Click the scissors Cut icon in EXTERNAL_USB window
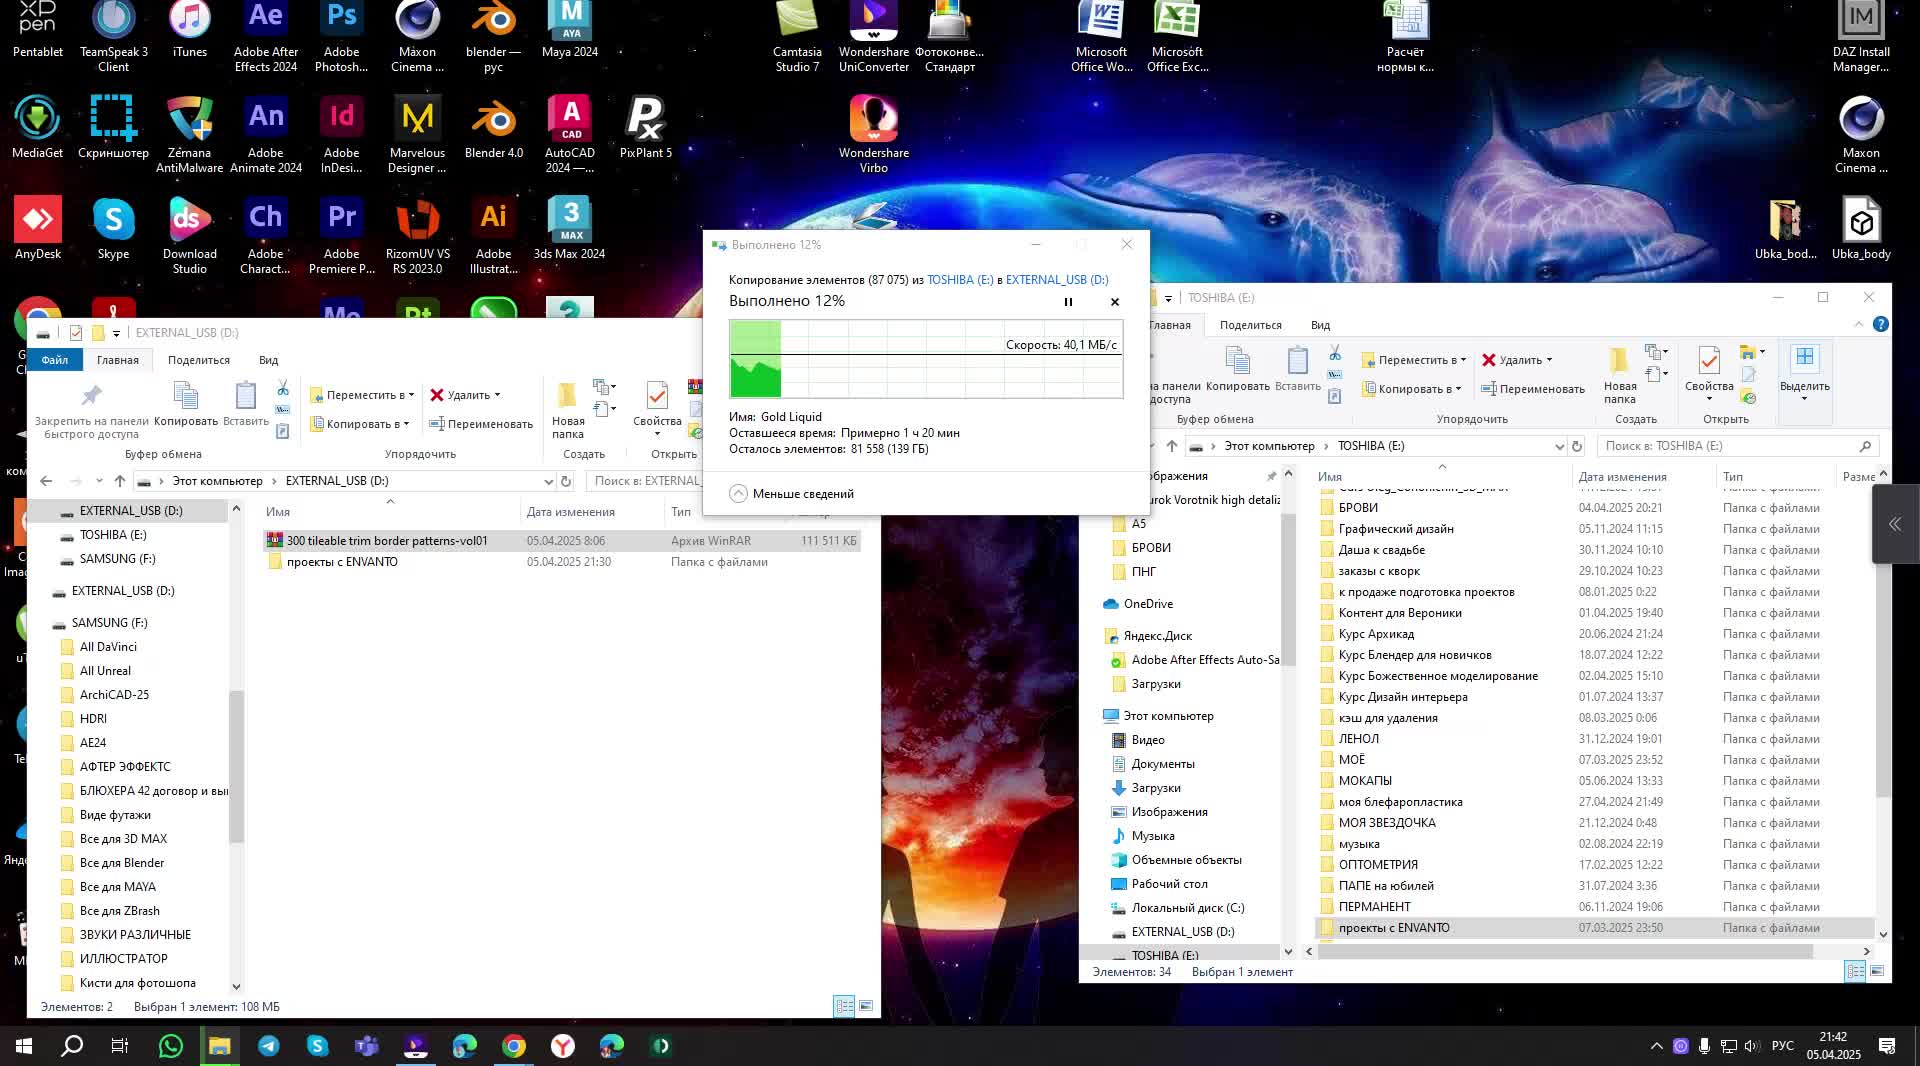 point(283,388)
